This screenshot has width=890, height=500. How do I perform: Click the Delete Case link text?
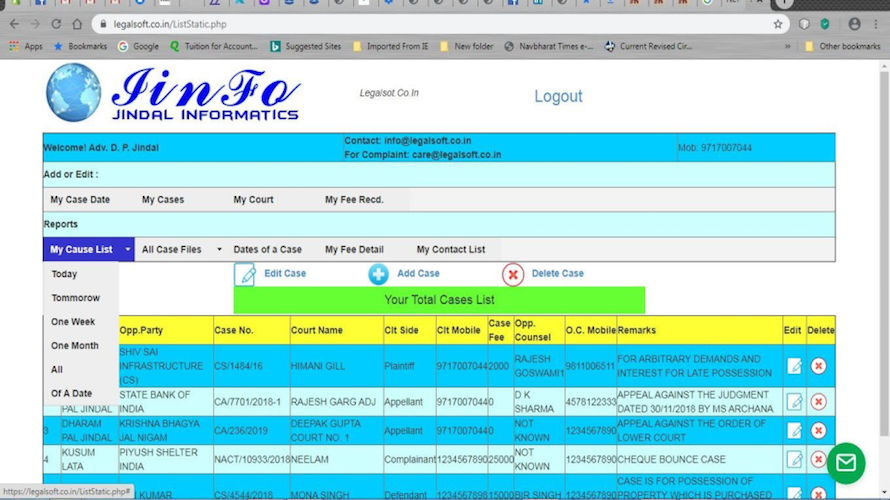[x=557, y=274]
